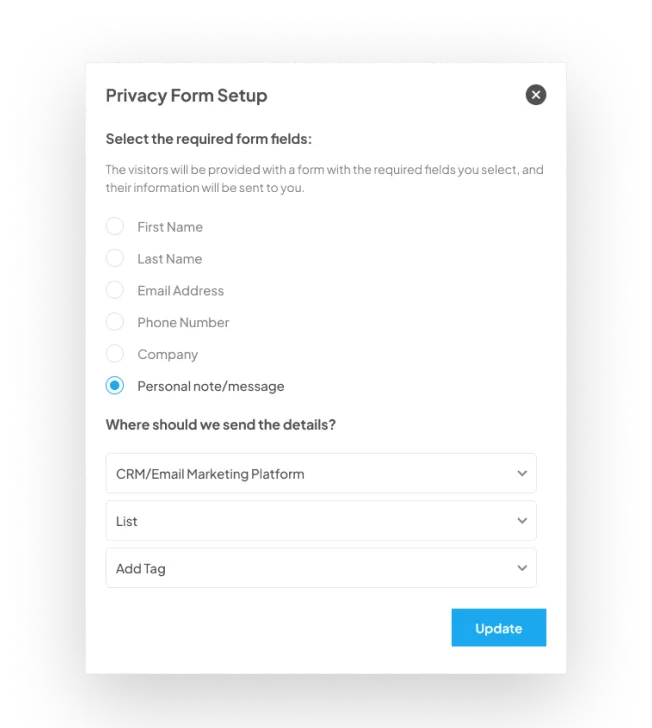Click the "Email Address" text label
The image size is (652, 728).
click(x=181, y=291)
